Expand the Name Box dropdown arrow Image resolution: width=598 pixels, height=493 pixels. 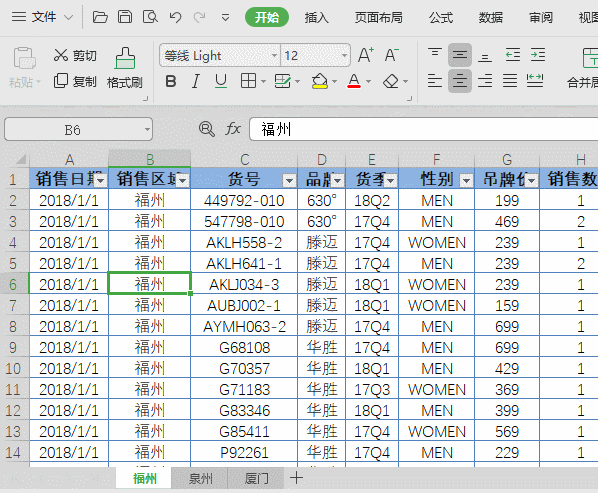[x=147, y=129]
